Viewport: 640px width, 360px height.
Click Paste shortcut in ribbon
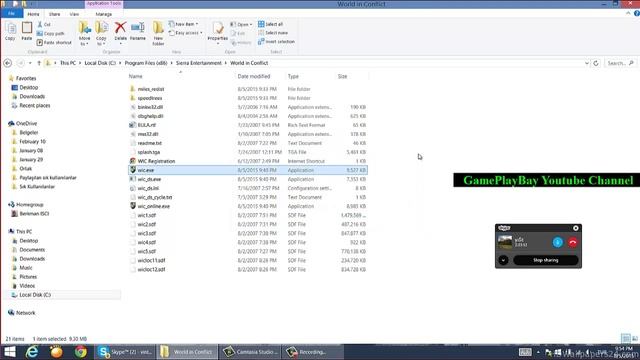54,42
